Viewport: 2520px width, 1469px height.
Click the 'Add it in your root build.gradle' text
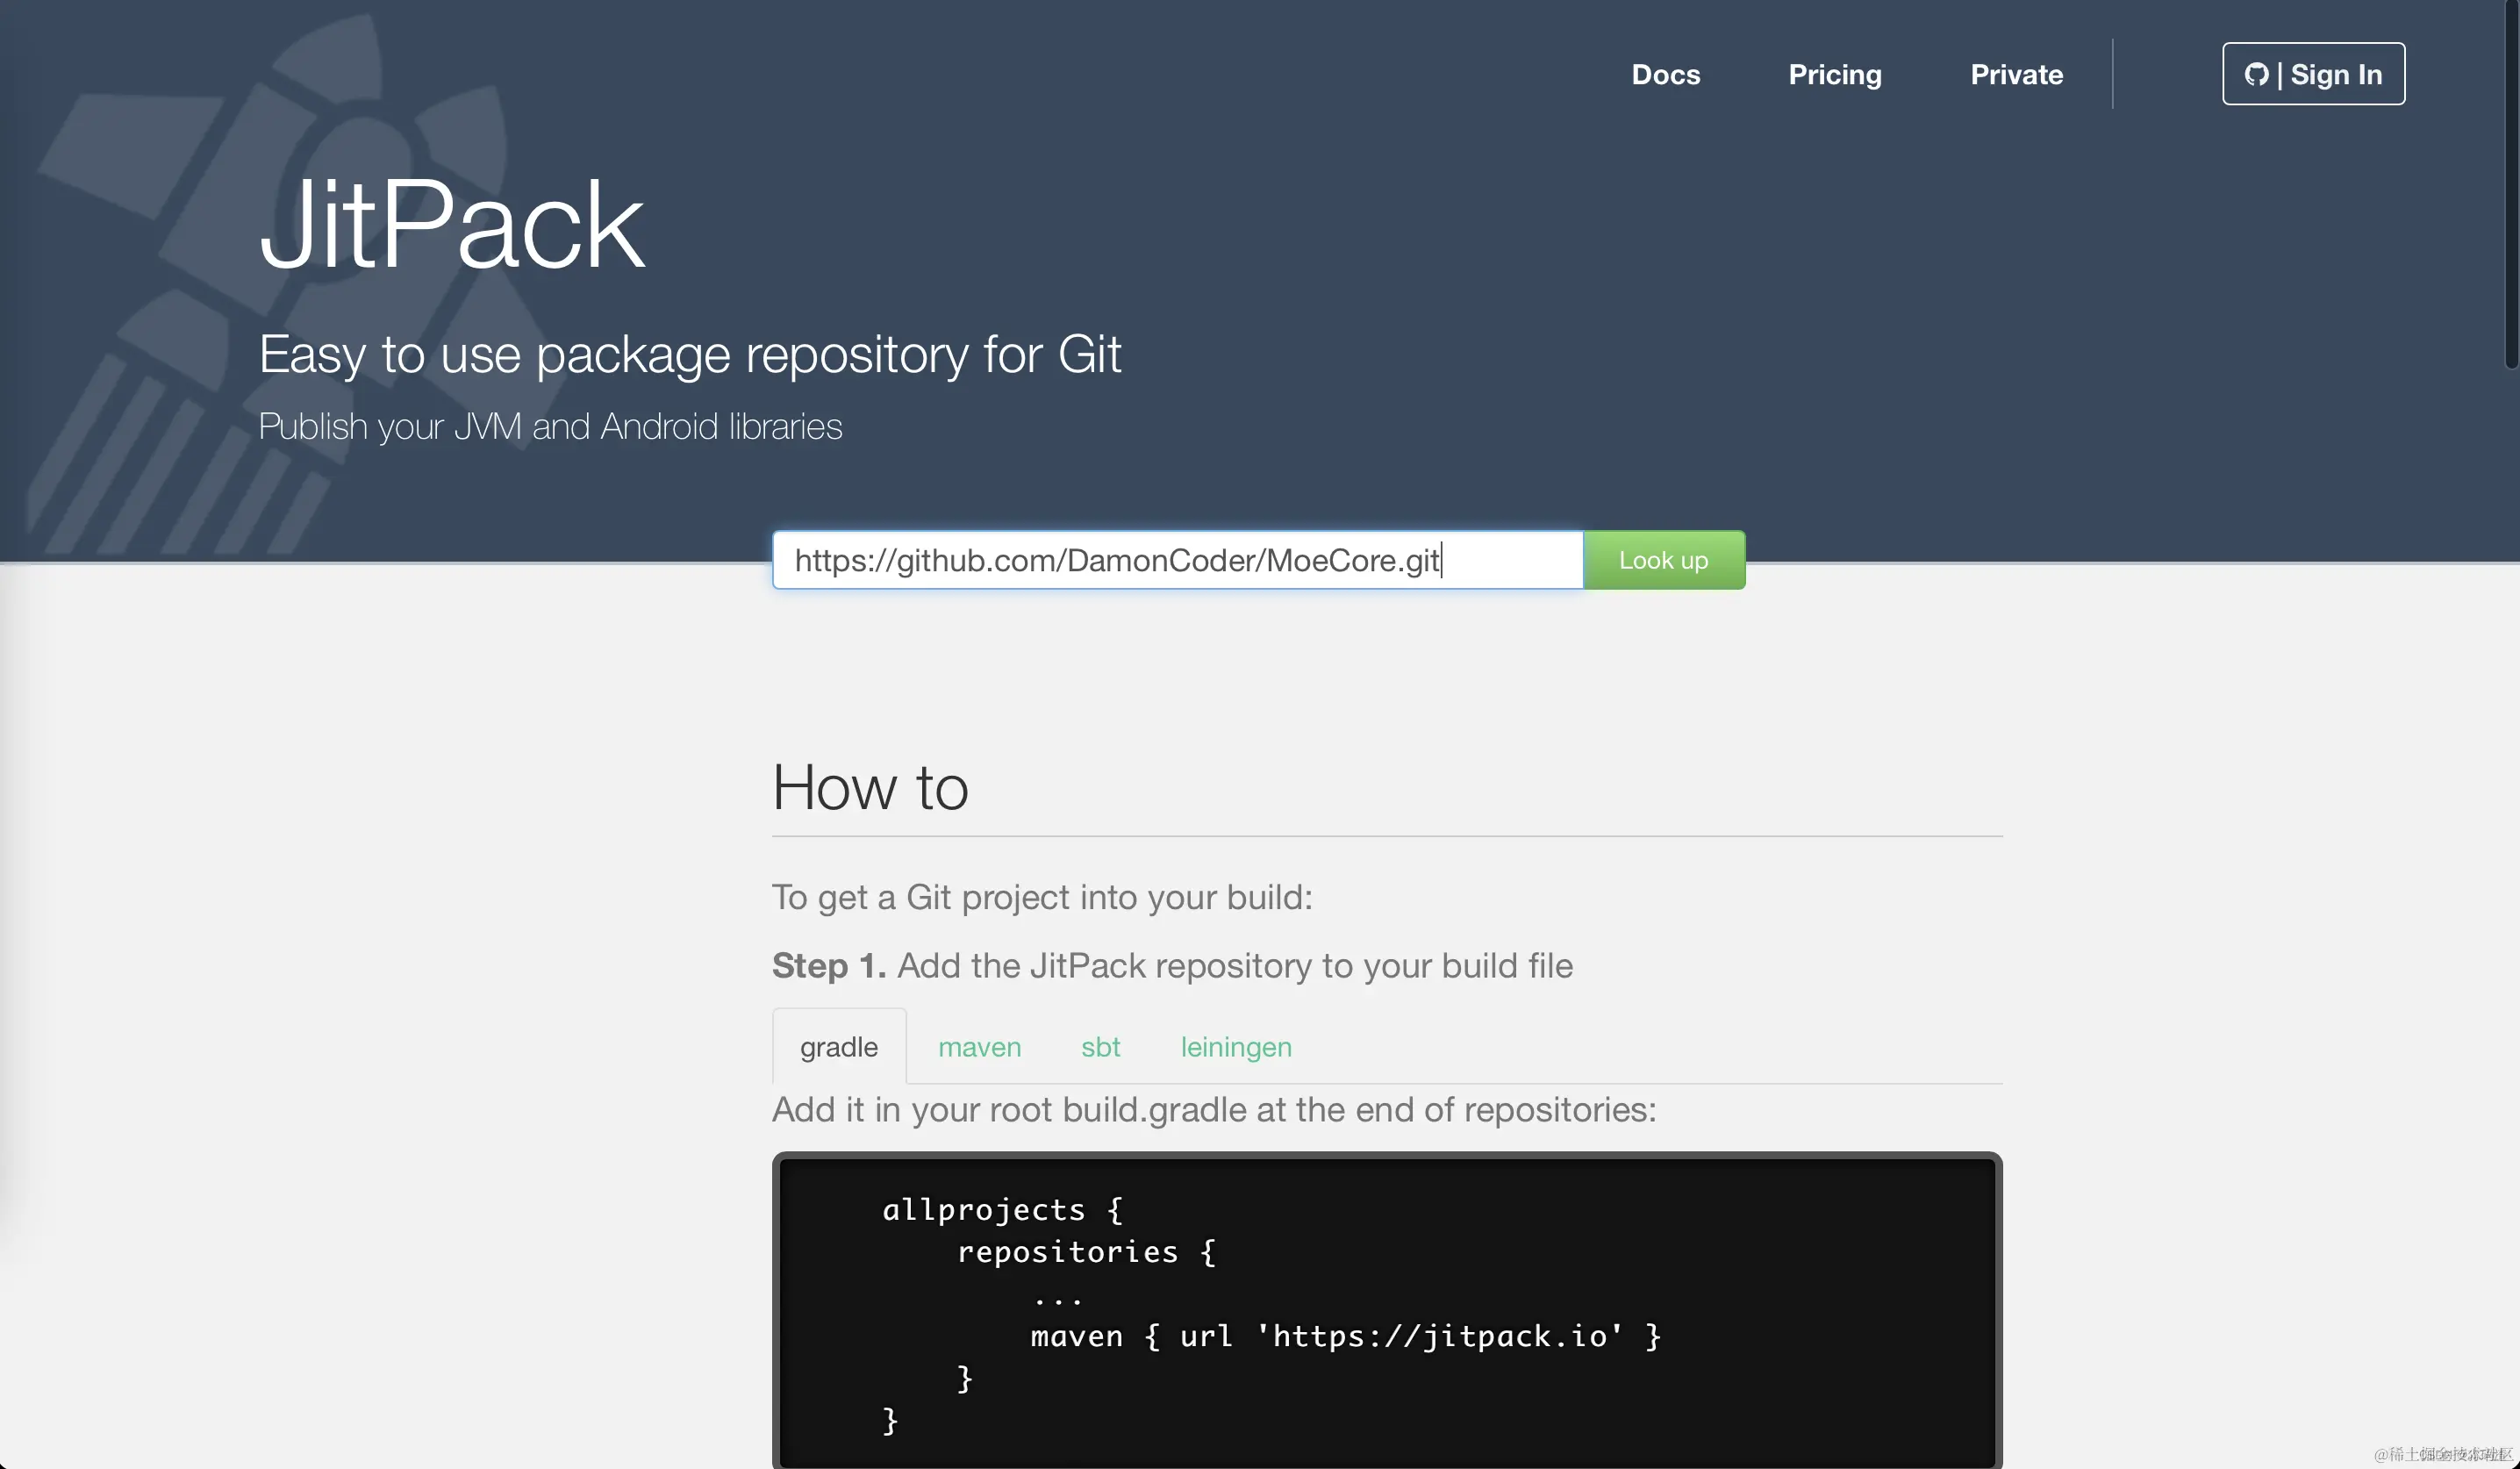click(1213, 1110)
